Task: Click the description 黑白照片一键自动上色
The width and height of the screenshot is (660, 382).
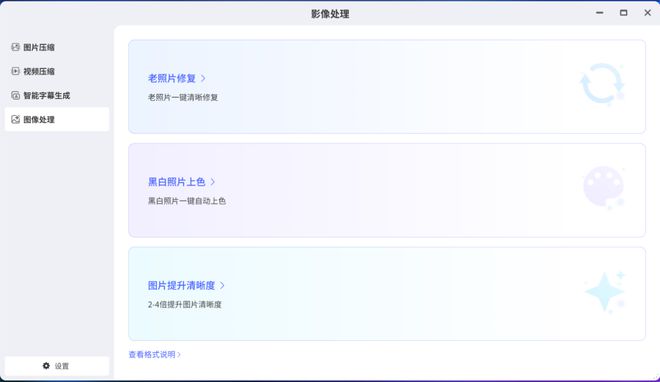Action: click(x=186, y=201)
